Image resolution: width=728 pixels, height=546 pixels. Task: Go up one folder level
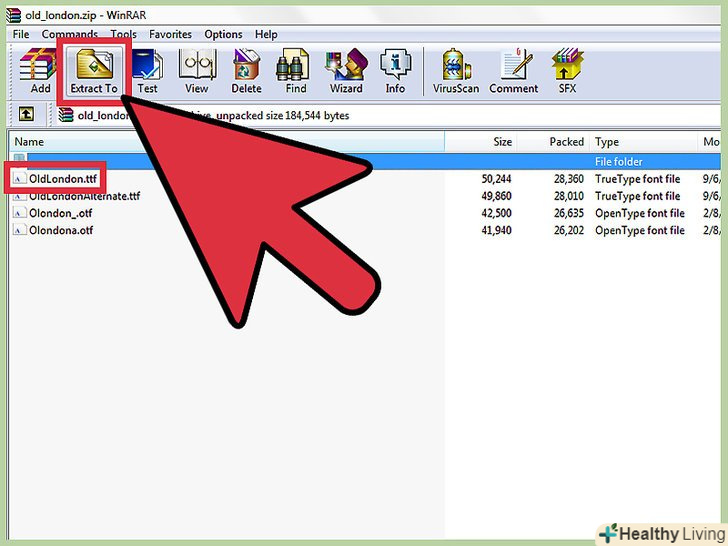26,114
